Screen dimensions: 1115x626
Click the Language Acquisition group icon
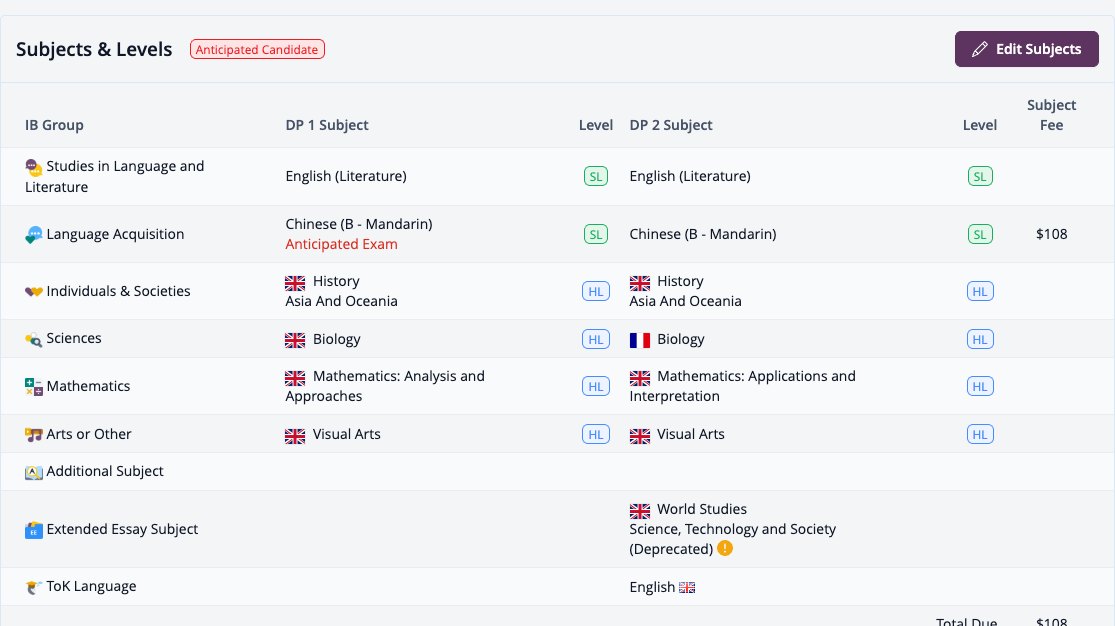point(33,235)
